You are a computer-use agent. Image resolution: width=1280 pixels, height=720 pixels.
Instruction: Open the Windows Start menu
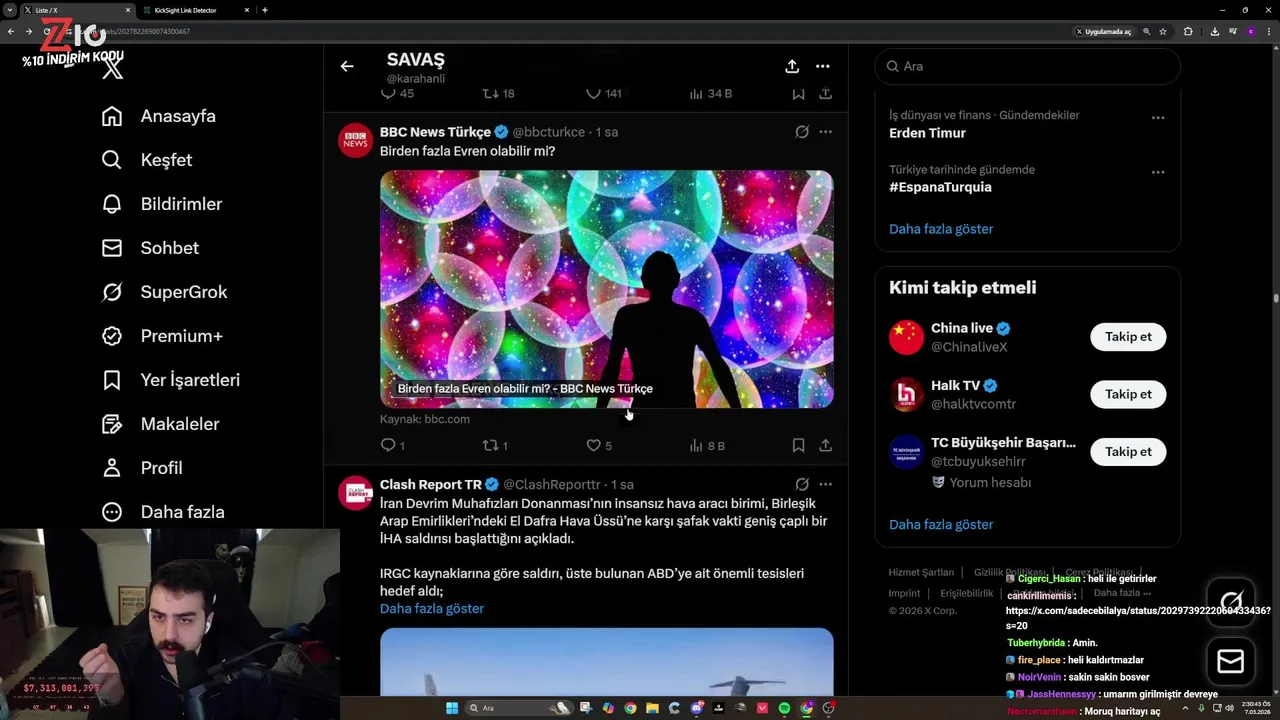point(452,708)
